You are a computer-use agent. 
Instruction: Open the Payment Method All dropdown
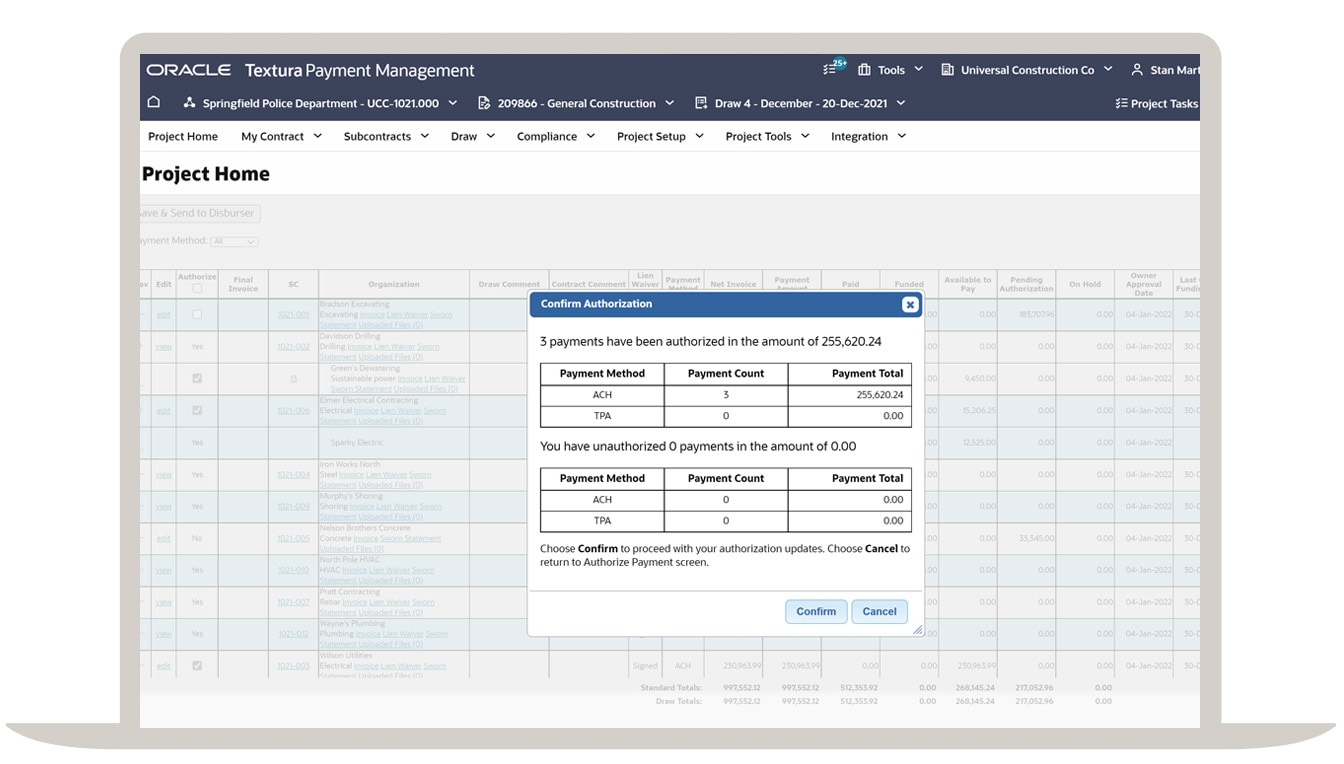click(x=235, y=241)
